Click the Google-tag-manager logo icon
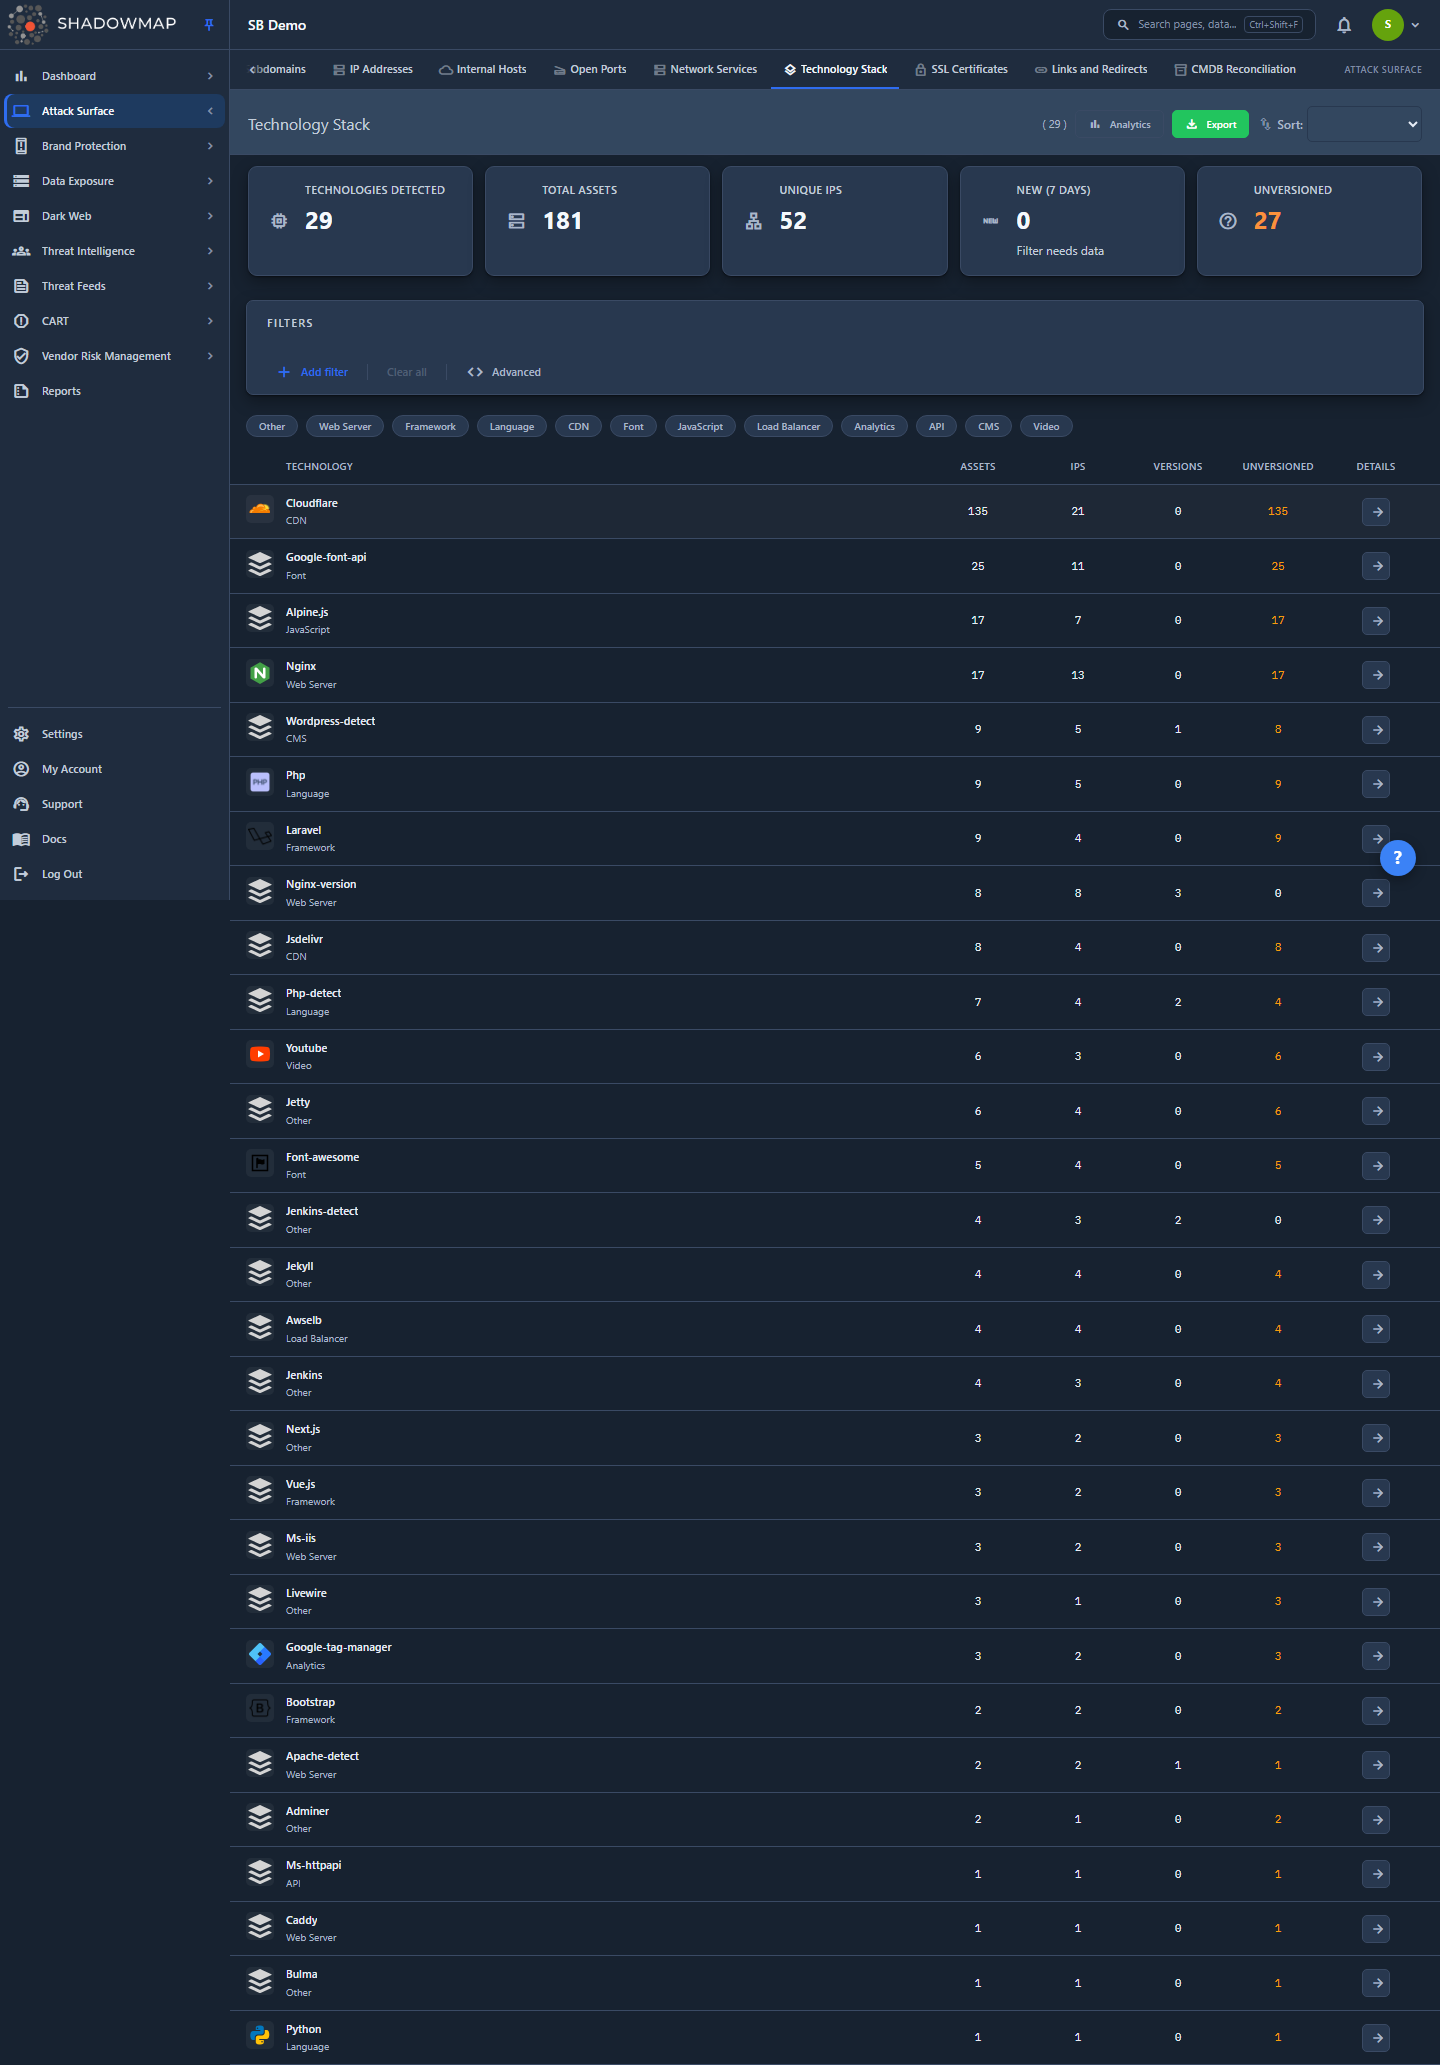This screenshot has height=2065, width=1440. pos(260,1654)
